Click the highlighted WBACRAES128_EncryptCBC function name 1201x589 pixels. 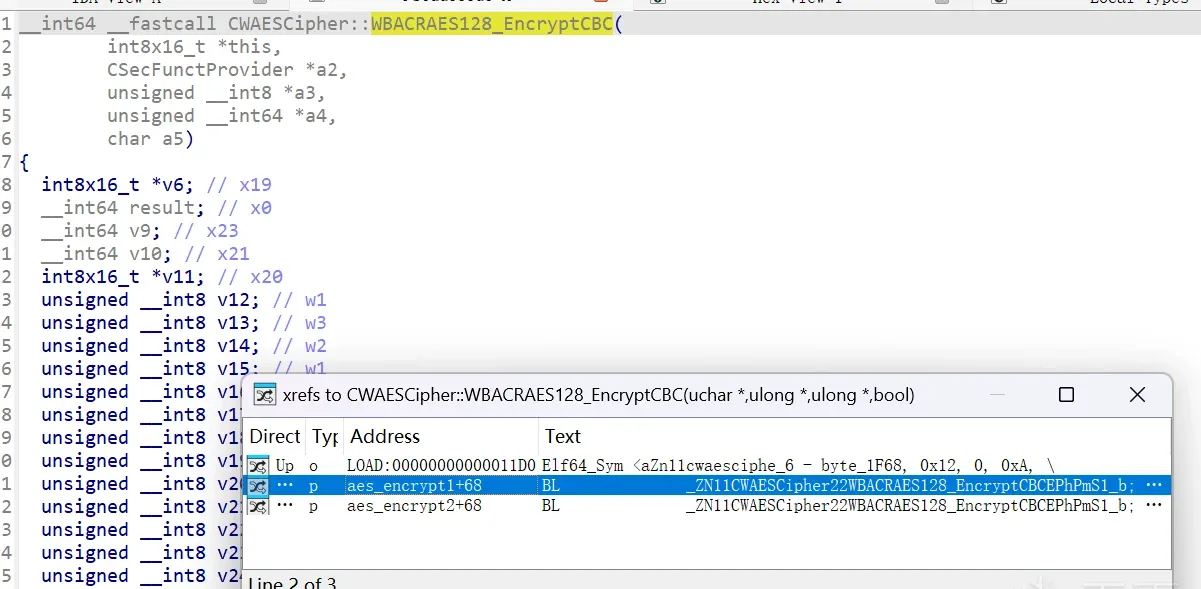492,24
